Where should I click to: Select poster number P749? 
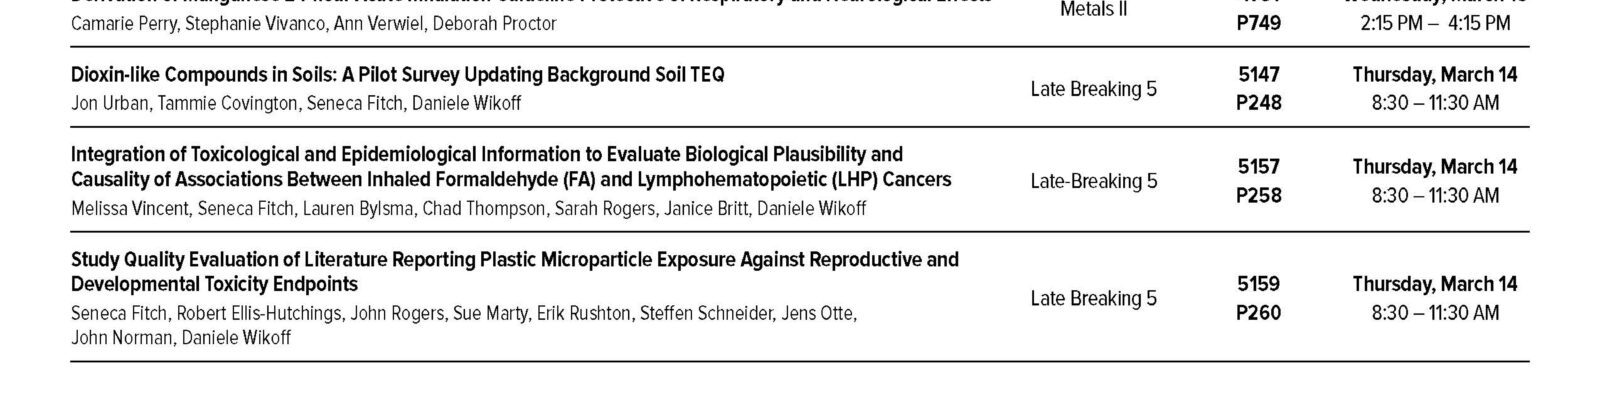1258,23
